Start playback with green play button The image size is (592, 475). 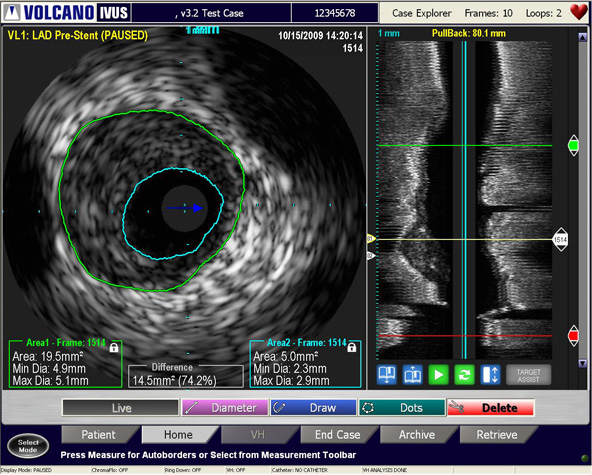[x=438, y=375]
